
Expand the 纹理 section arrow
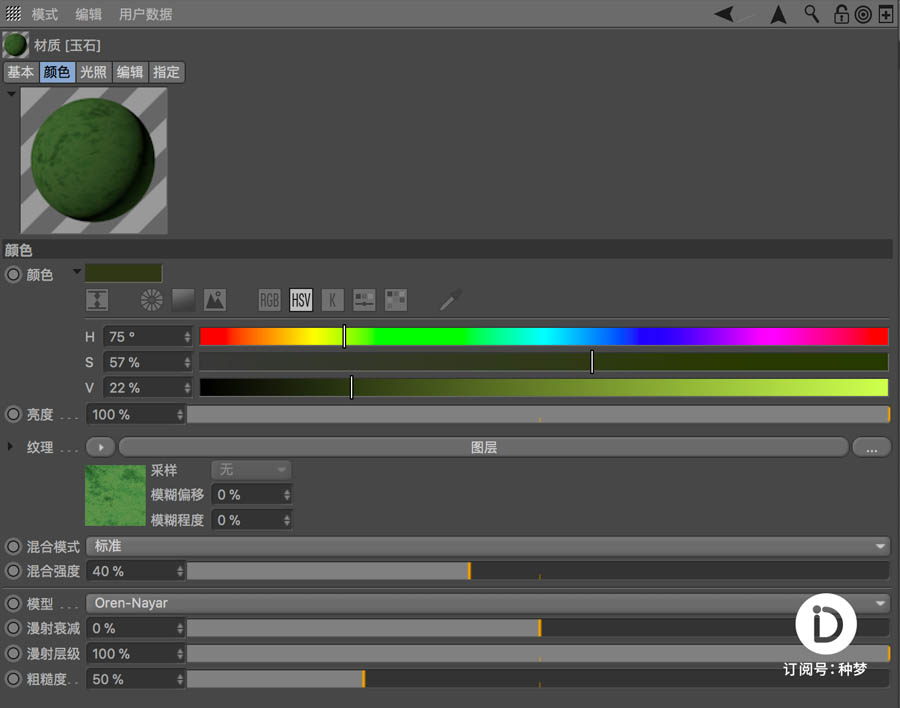pyautogui.click(x=10, y=447)
